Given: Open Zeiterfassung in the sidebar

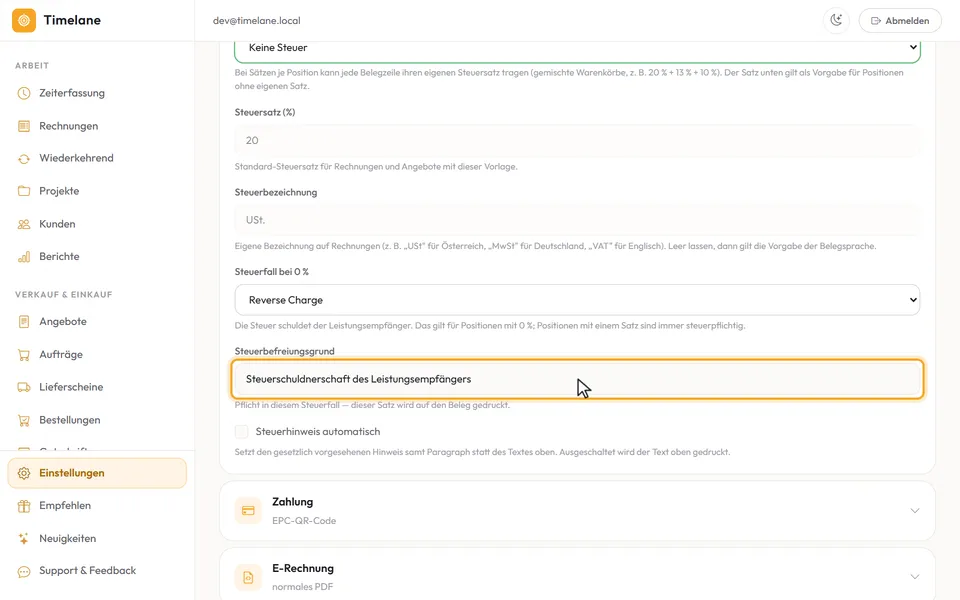Looking at the screenshot, I should (x=97, y=93).
